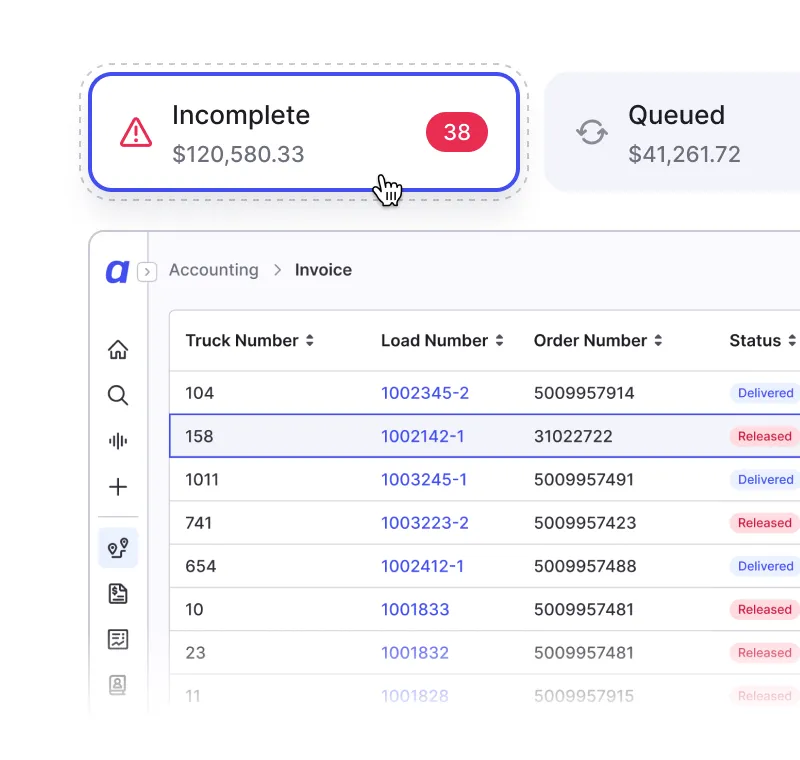
Task: Click the red 38 count badge
Action: (457, 132)
